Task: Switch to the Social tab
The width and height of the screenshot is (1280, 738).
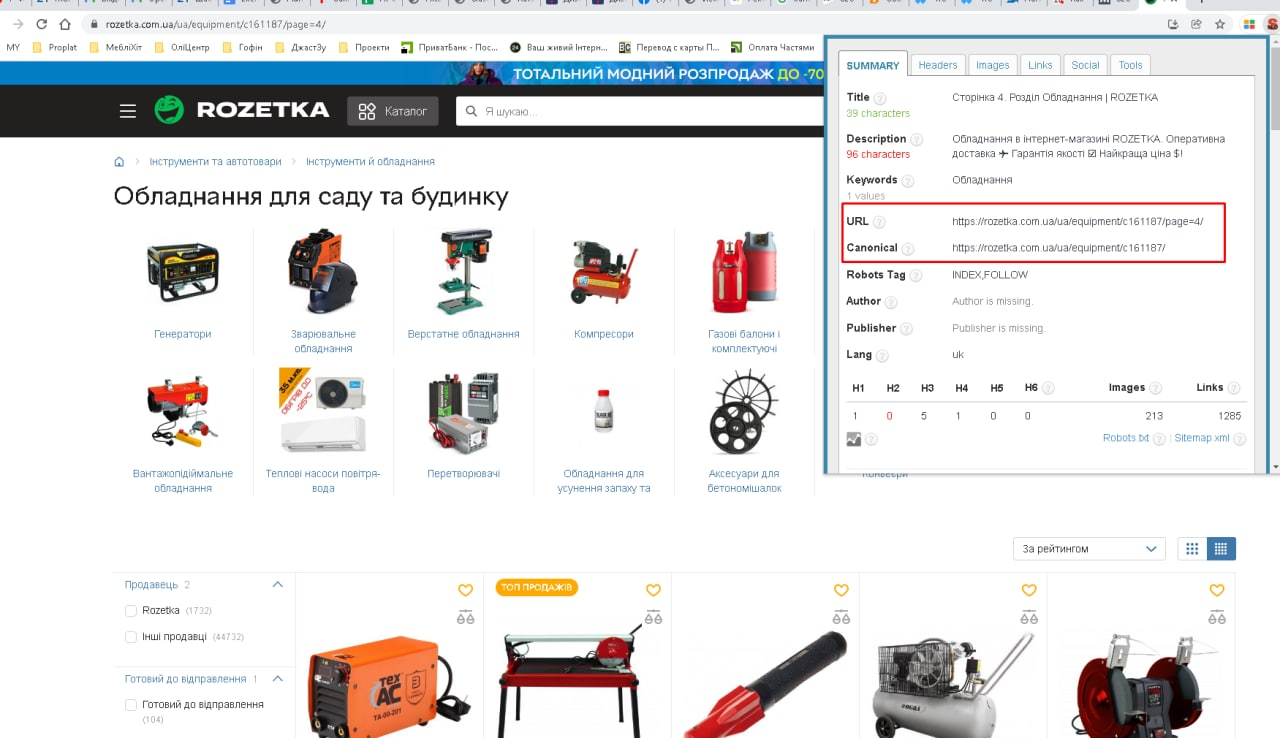Action: tap(1086, 65)
